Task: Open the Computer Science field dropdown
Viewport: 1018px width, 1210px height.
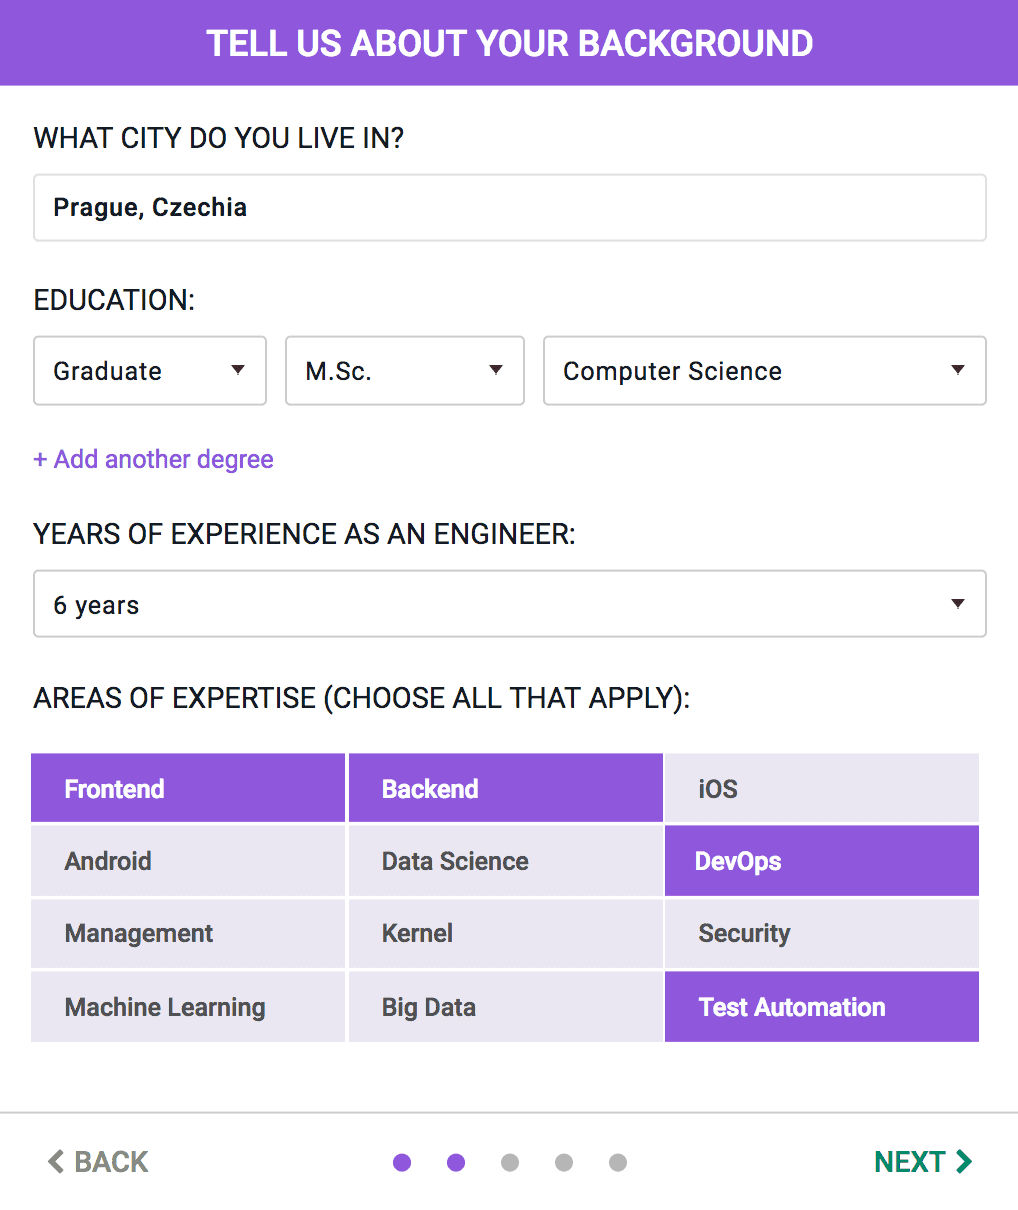Action: (x=765, y=371)
